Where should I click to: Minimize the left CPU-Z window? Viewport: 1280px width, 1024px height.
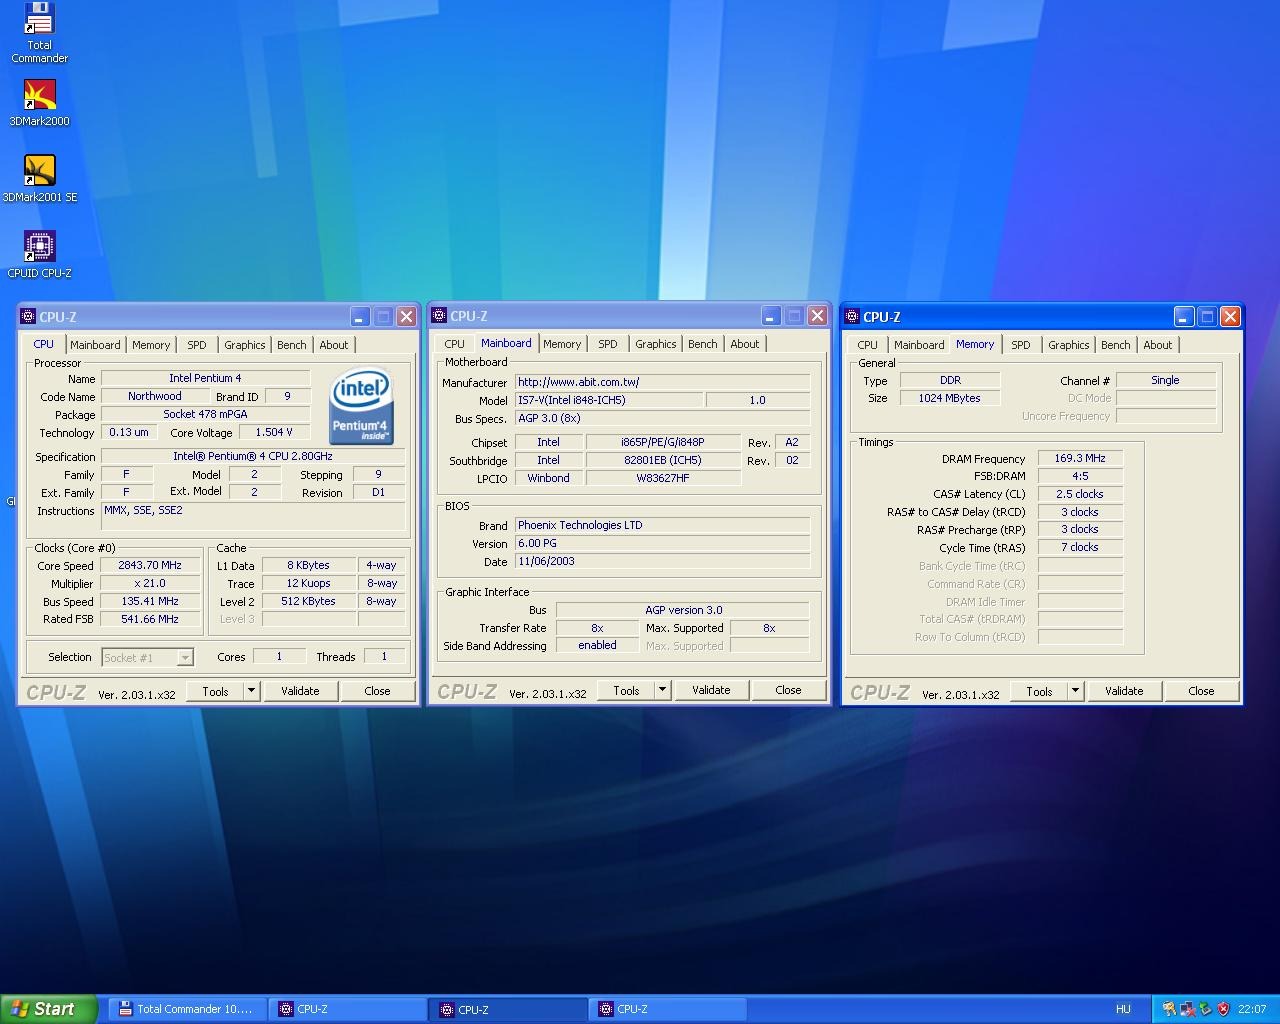(360, 317)
